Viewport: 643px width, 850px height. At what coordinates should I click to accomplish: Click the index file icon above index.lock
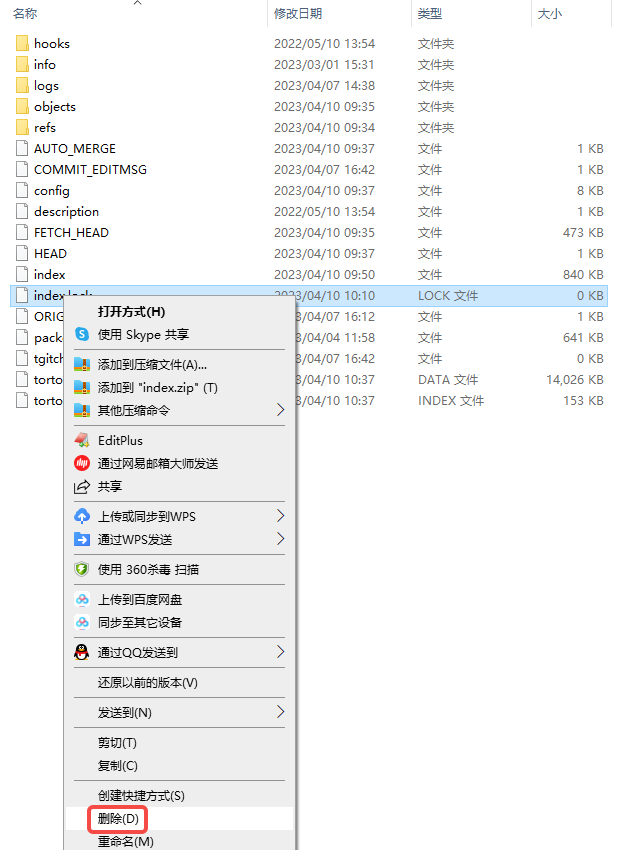coord(22,275)
